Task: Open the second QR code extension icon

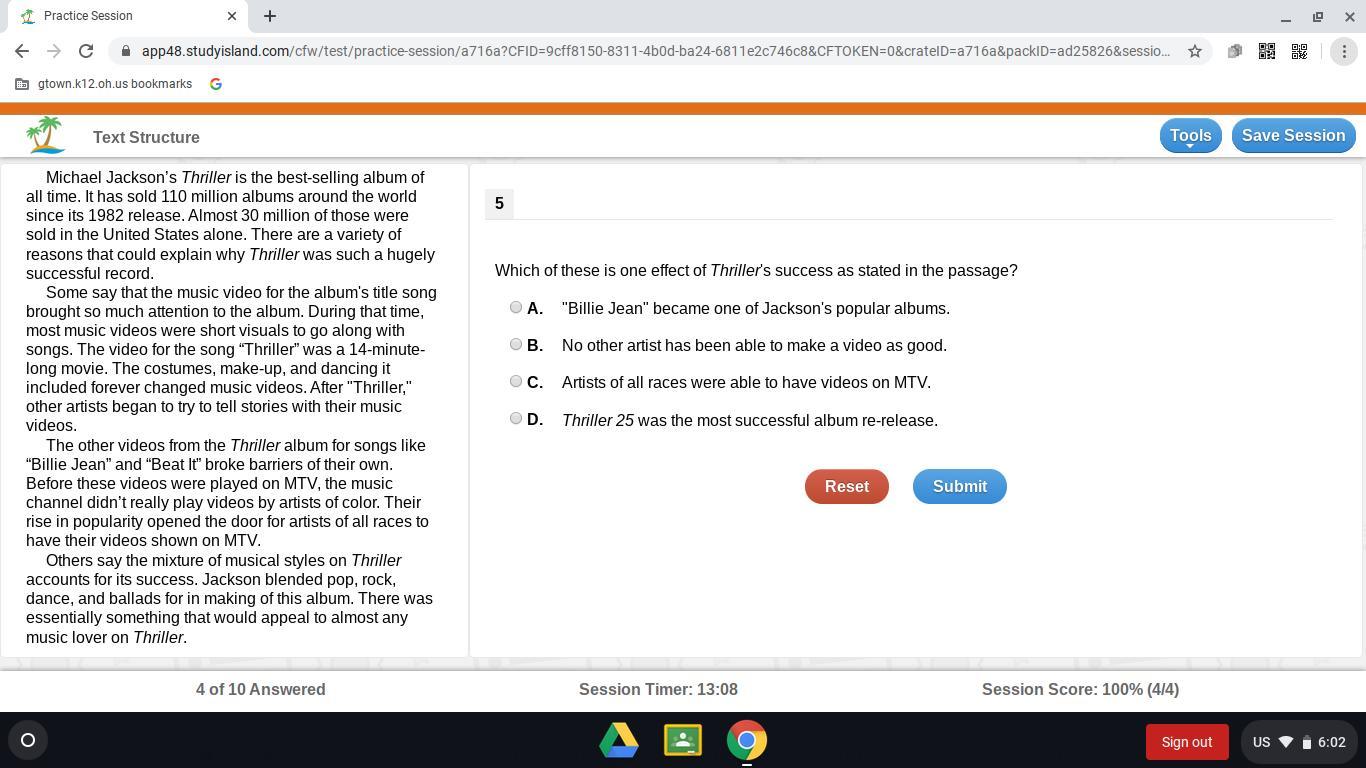Action: point(1300,51)
